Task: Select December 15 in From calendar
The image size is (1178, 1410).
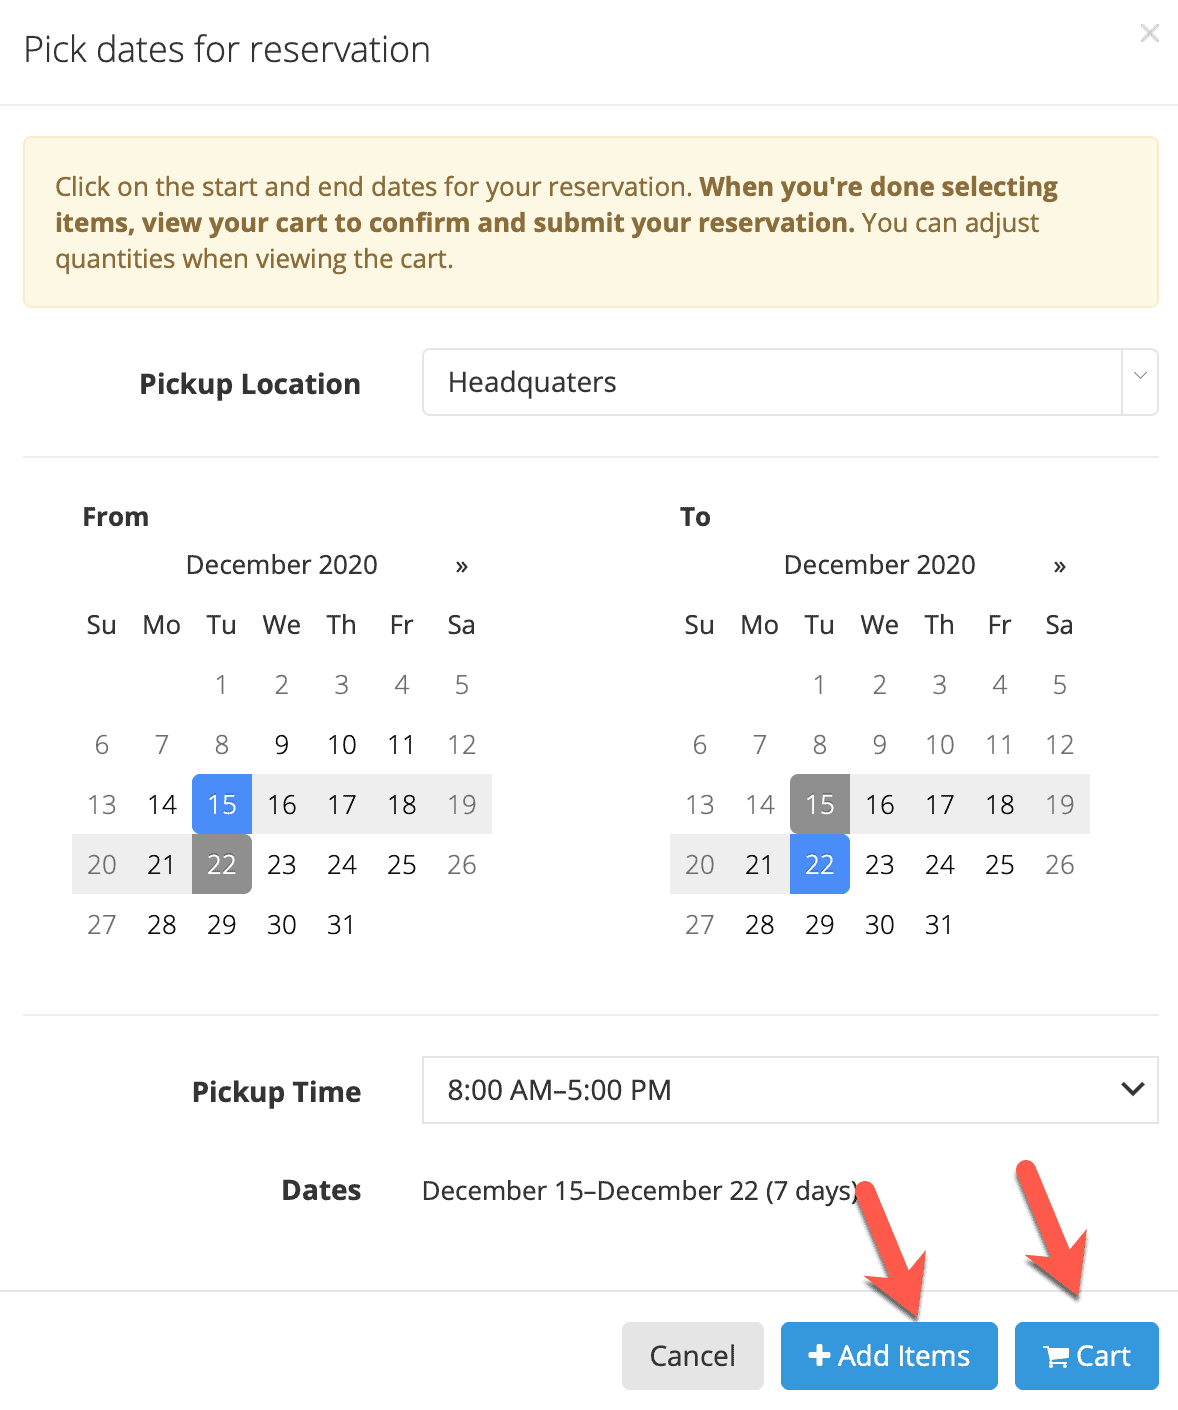Action: (222, 804)
